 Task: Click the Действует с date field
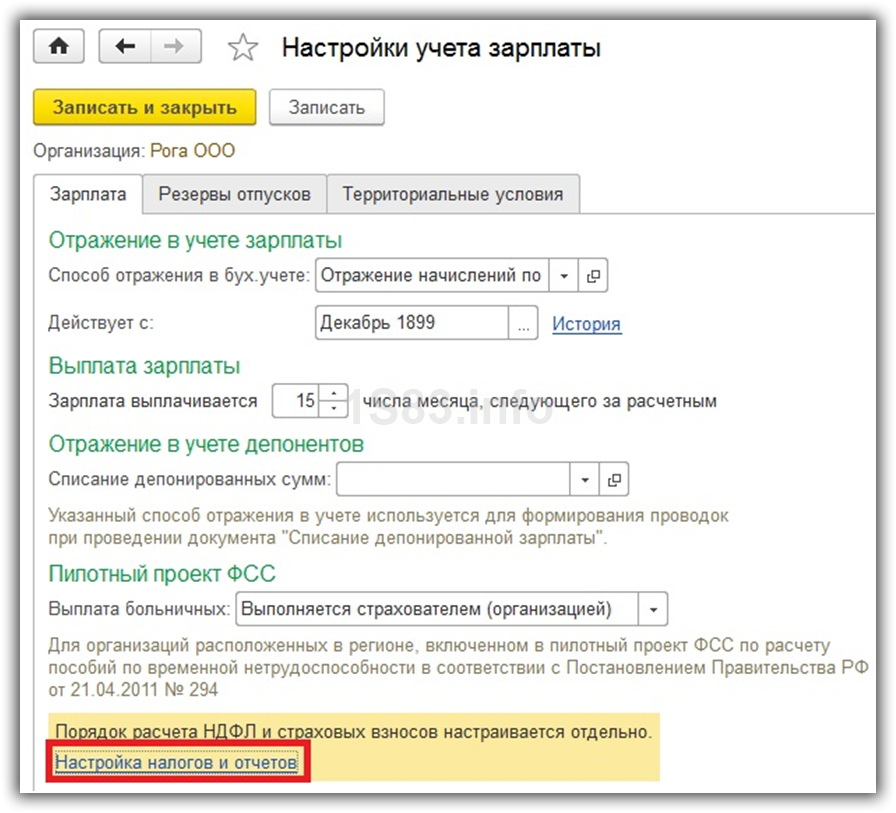pyautogui.click(x=412, y=324)
